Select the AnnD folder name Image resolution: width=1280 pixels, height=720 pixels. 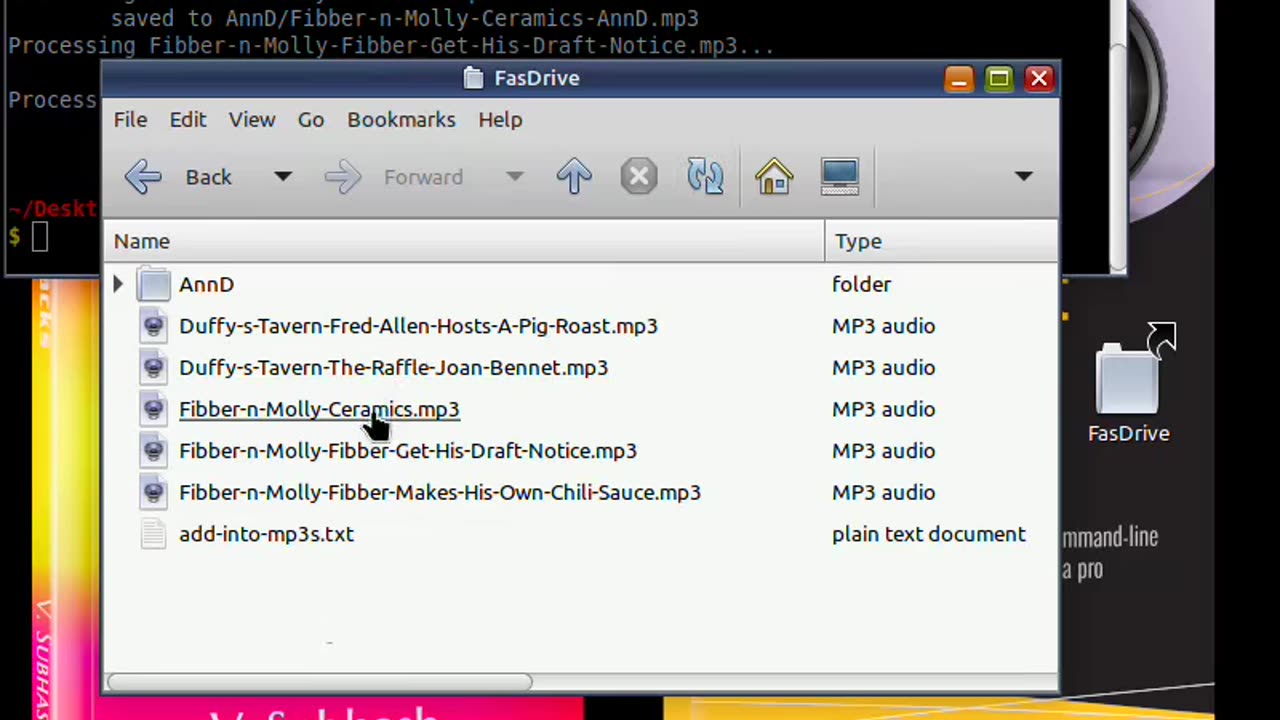(x=206, y=285)
